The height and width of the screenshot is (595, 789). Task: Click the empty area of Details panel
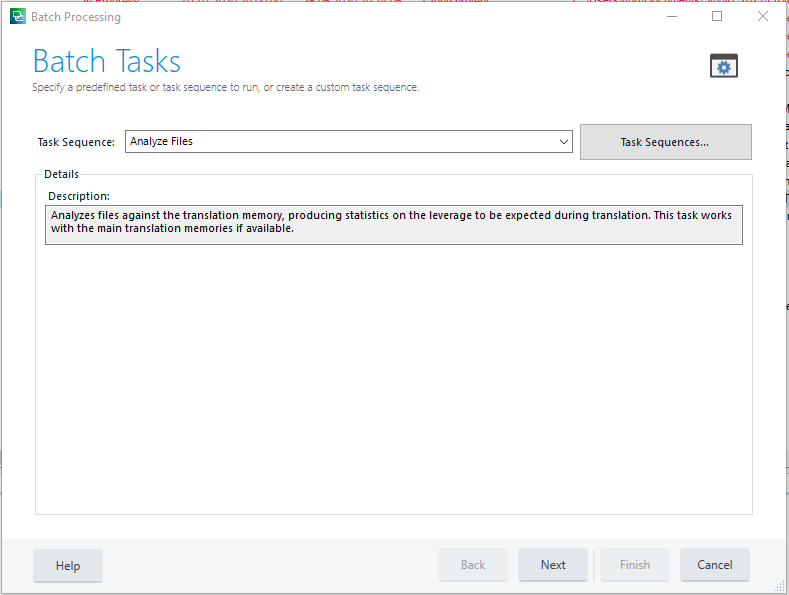tap(393, 380)
